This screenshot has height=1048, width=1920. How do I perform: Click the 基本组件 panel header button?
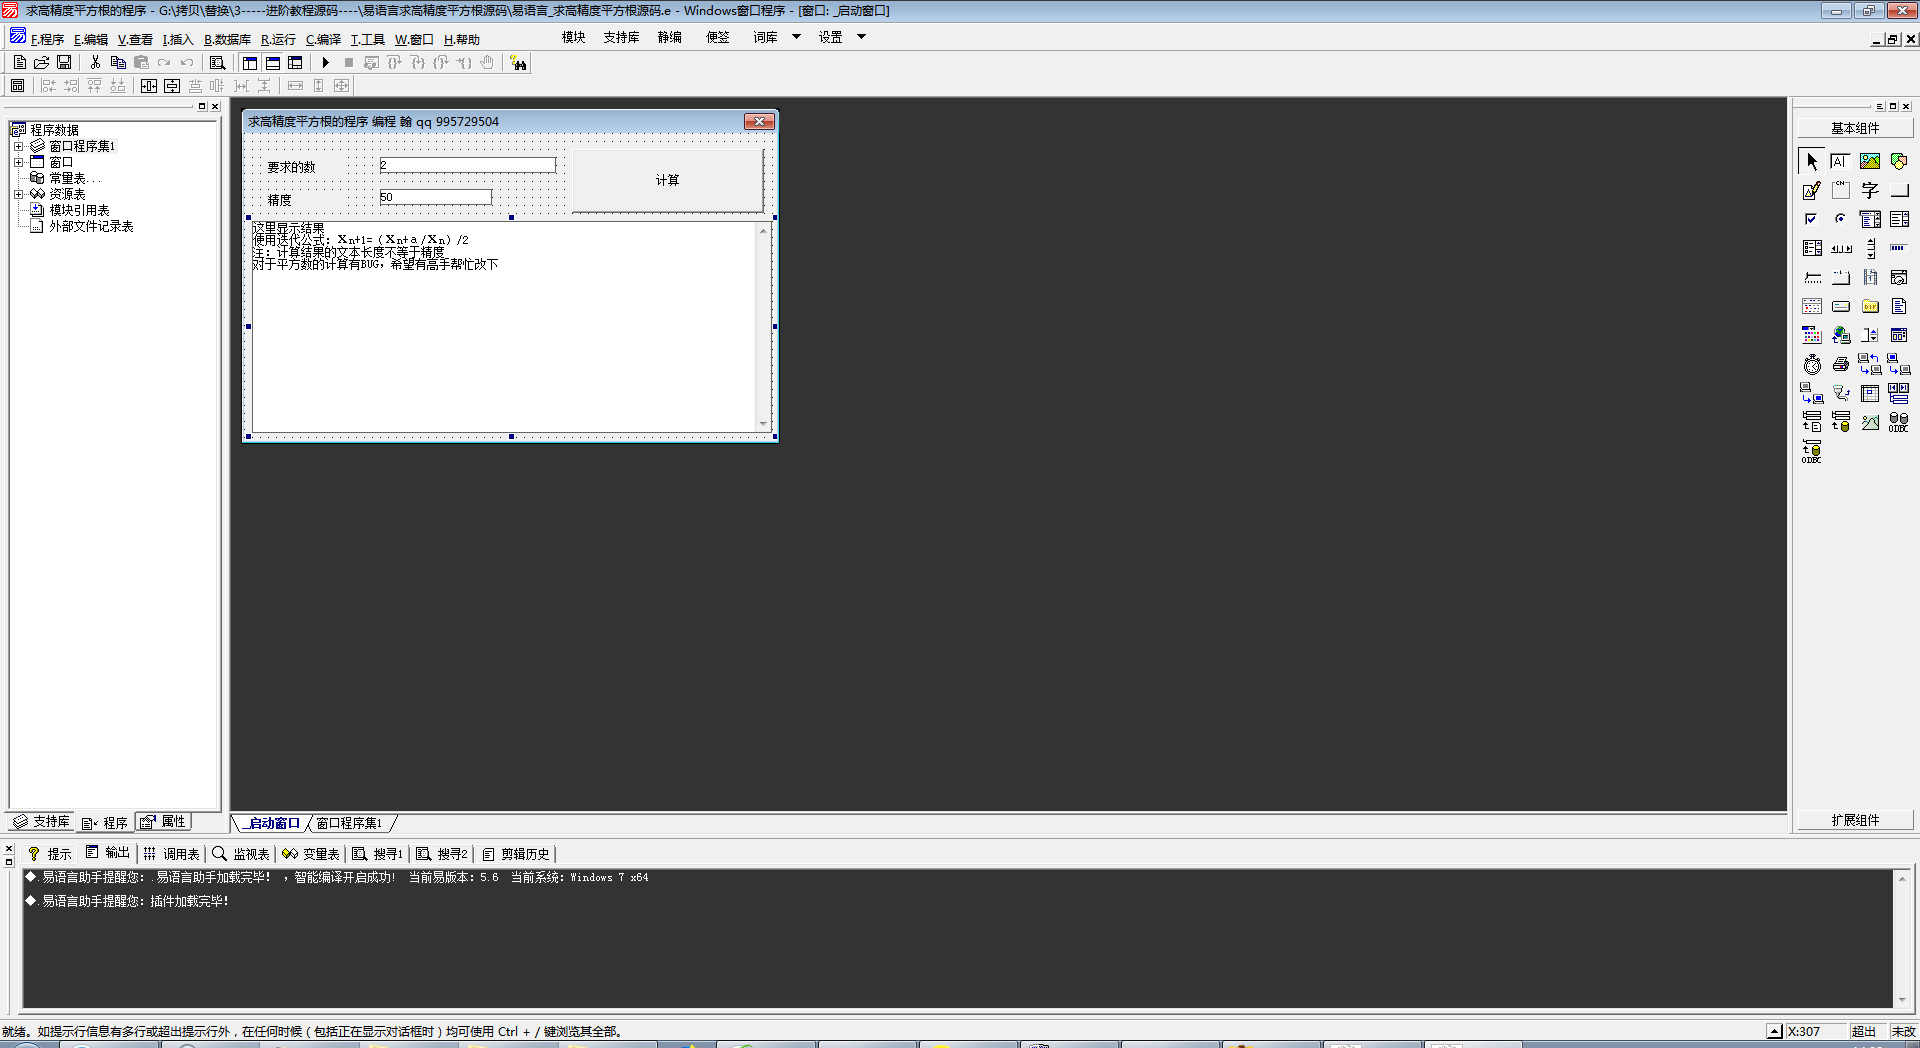(1855, 128)
